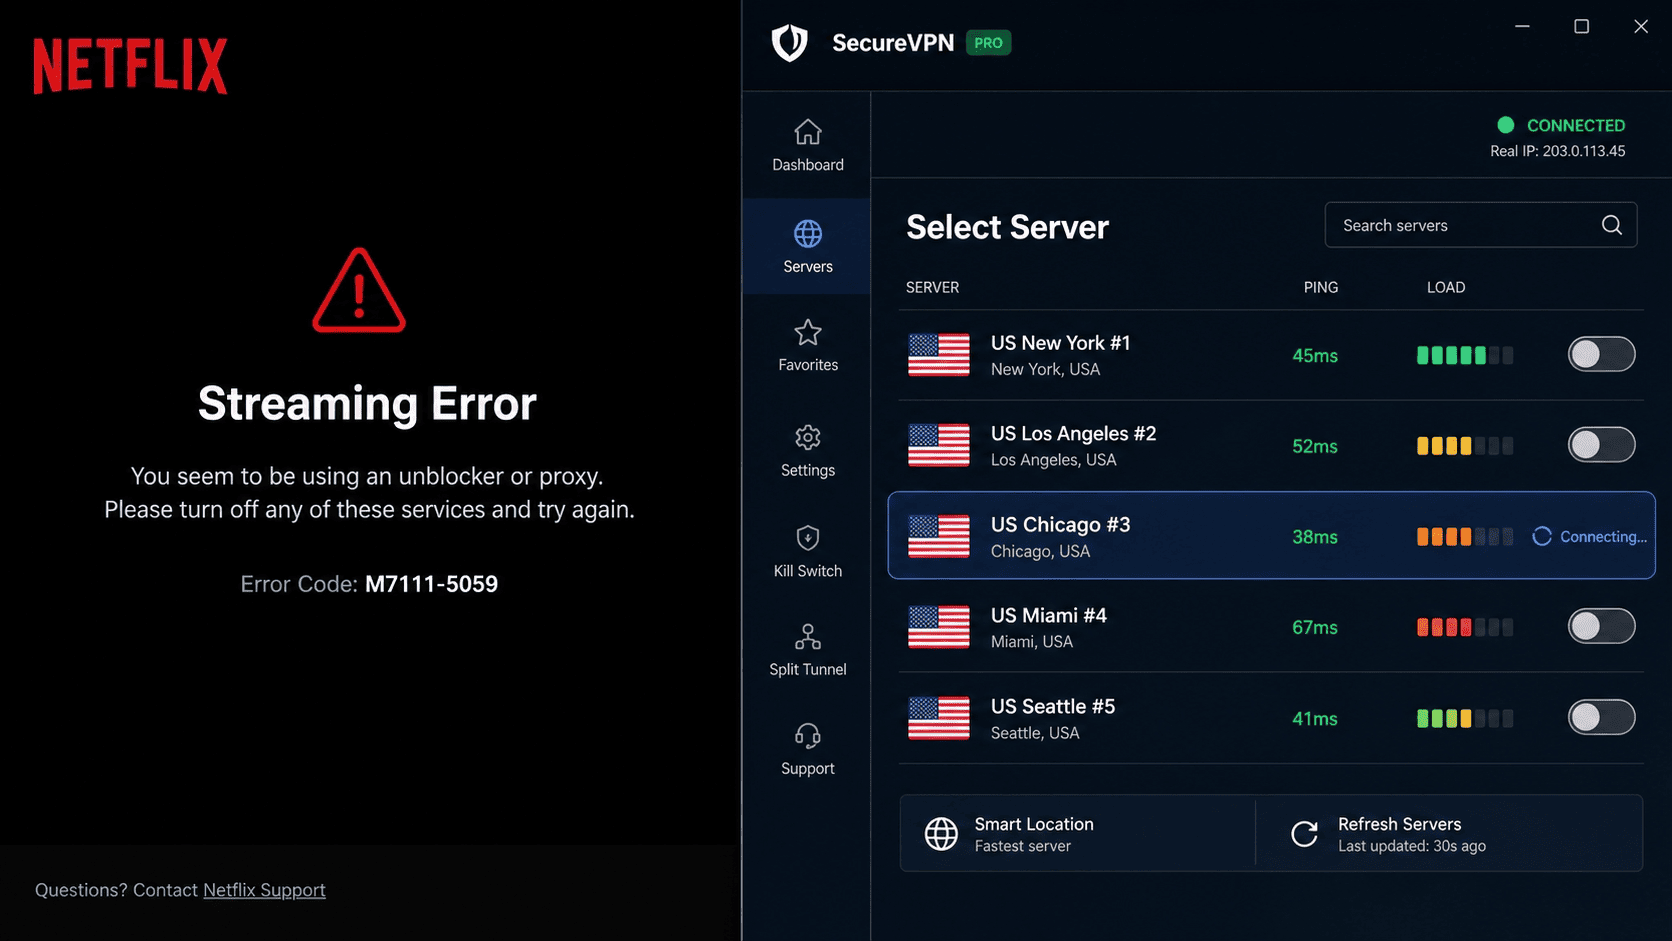
Task: Open the Settings gear in sidebar
Action: (x=808, y=437)
